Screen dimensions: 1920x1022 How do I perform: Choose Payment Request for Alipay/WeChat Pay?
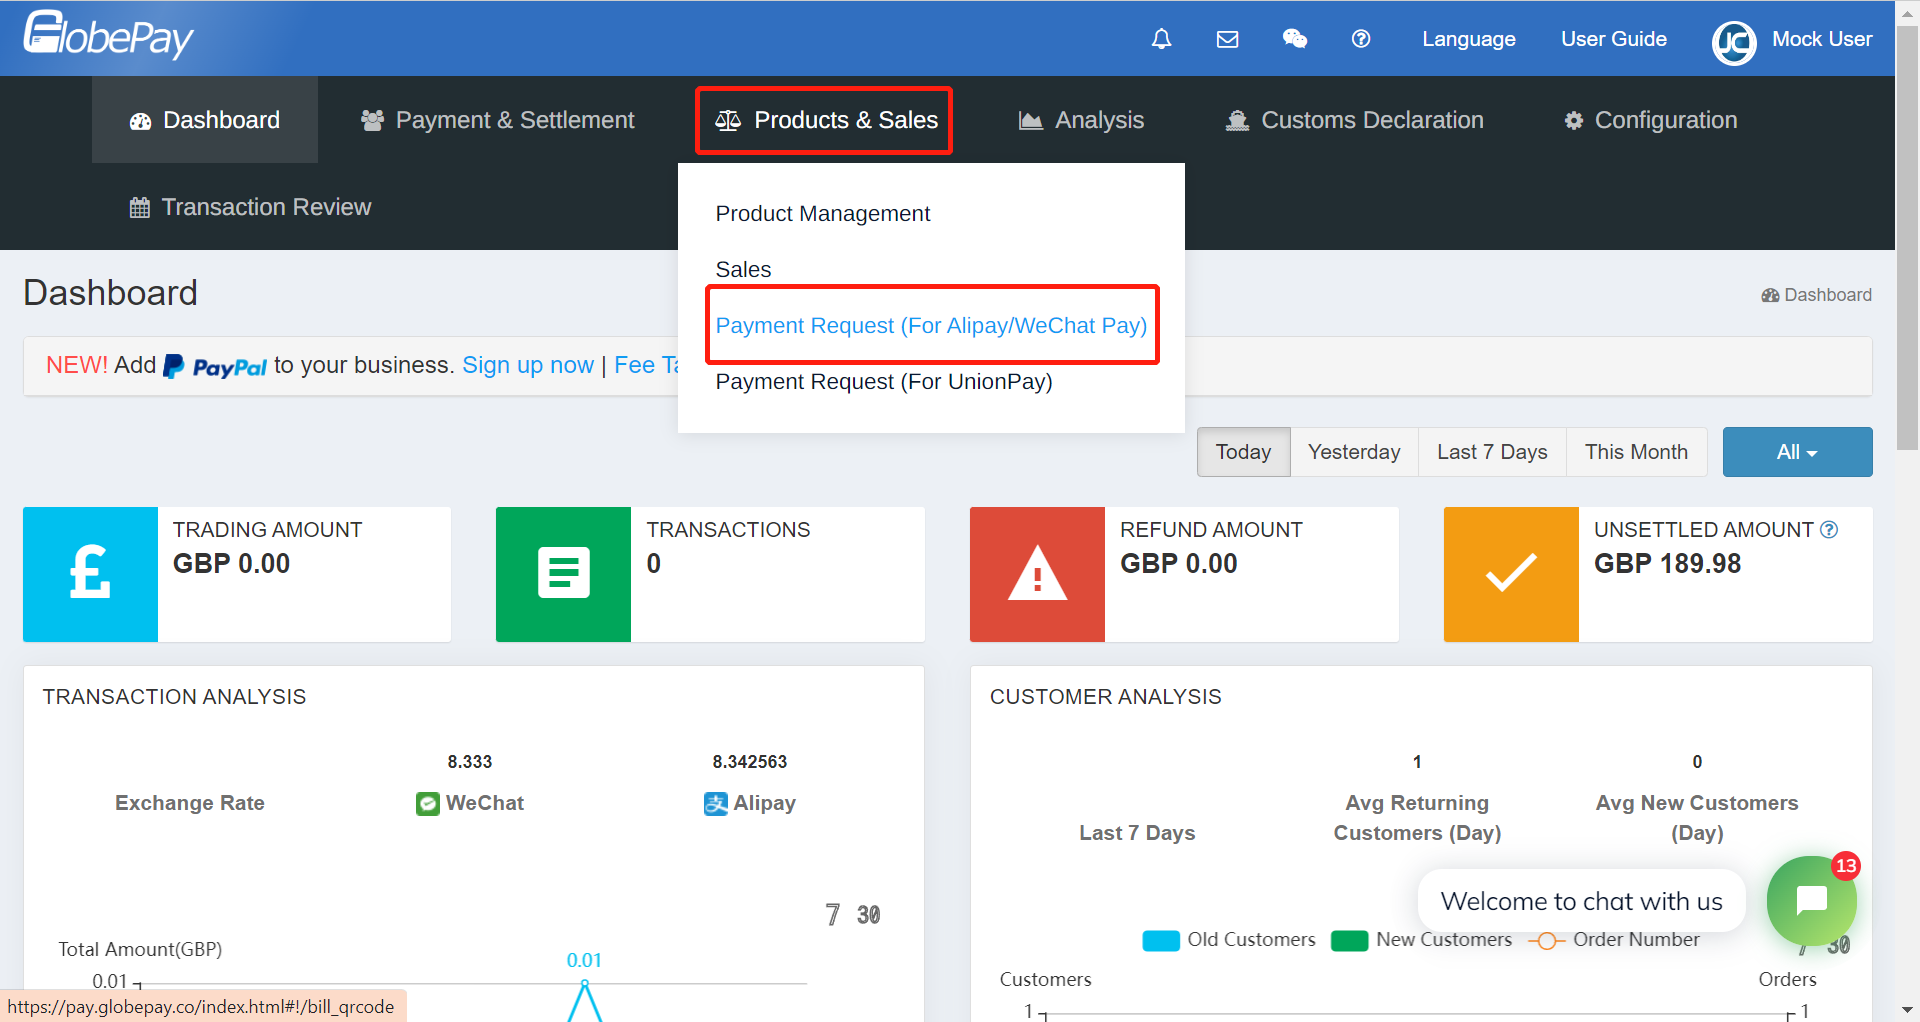(931, 326)
